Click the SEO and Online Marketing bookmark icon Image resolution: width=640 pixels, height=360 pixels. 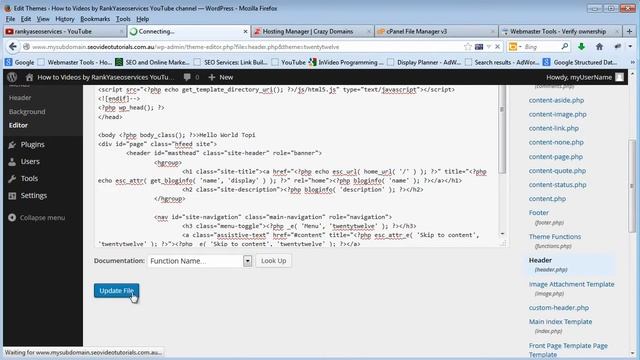[x=119, y=62]
